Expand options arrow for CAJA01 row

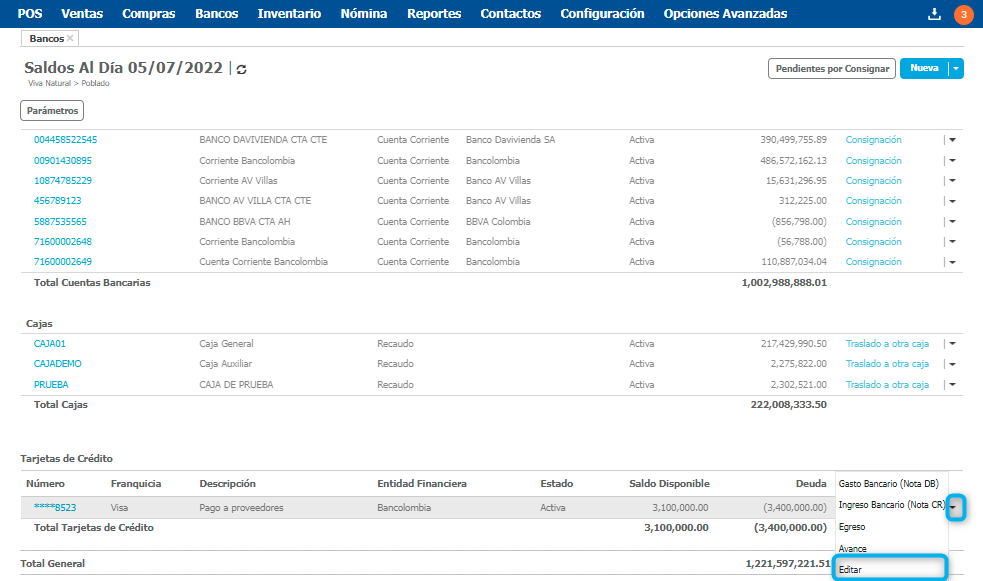tap(952, 344)
